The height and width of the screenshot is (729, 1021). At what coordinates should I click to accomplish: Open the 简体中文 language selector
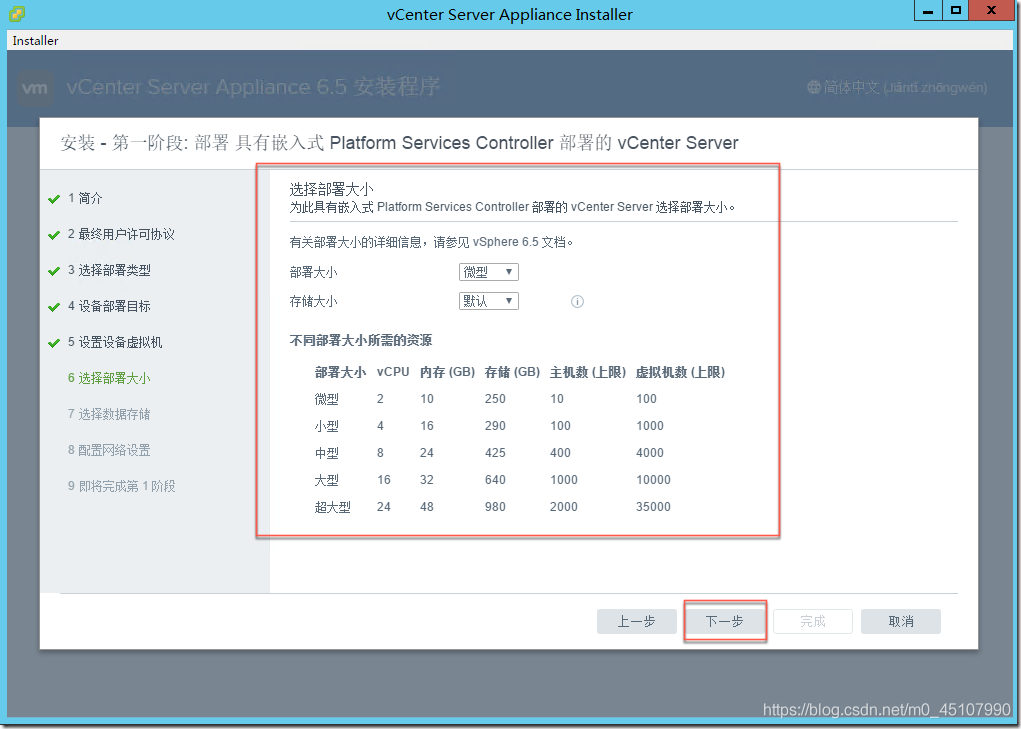pyautogui.click(x=897, y=87)
